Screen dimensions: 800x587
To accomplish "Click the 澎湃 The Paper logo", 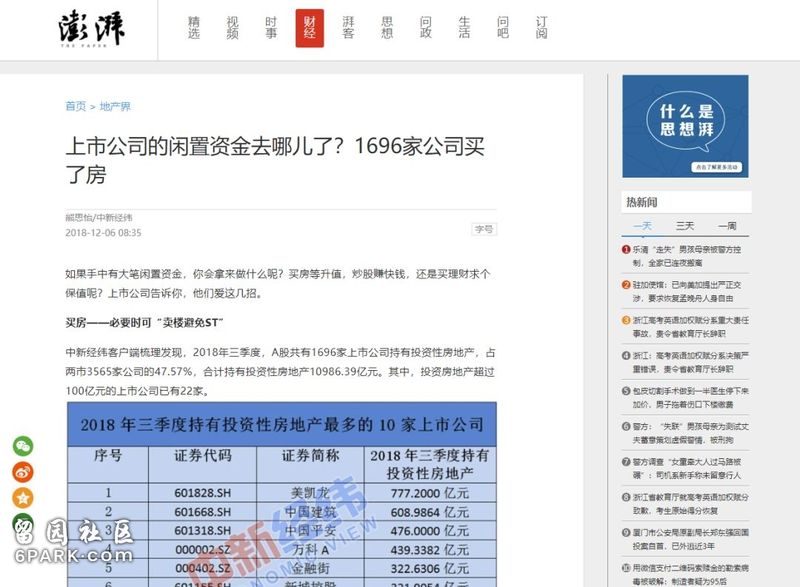I will [91, 28].
